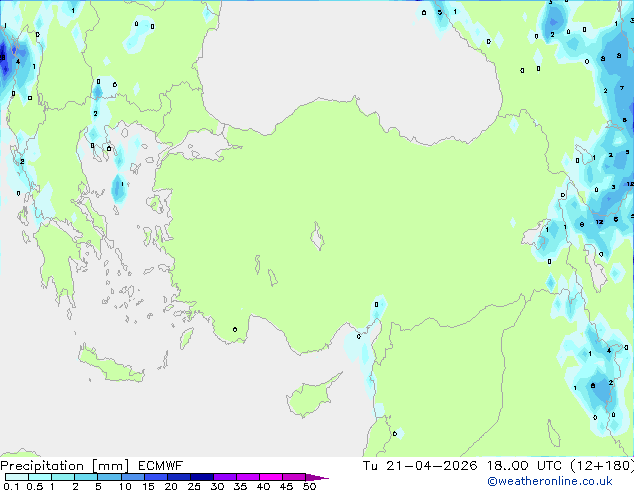Click the 35–40 mm purple legend swatch

pos(247,477)
